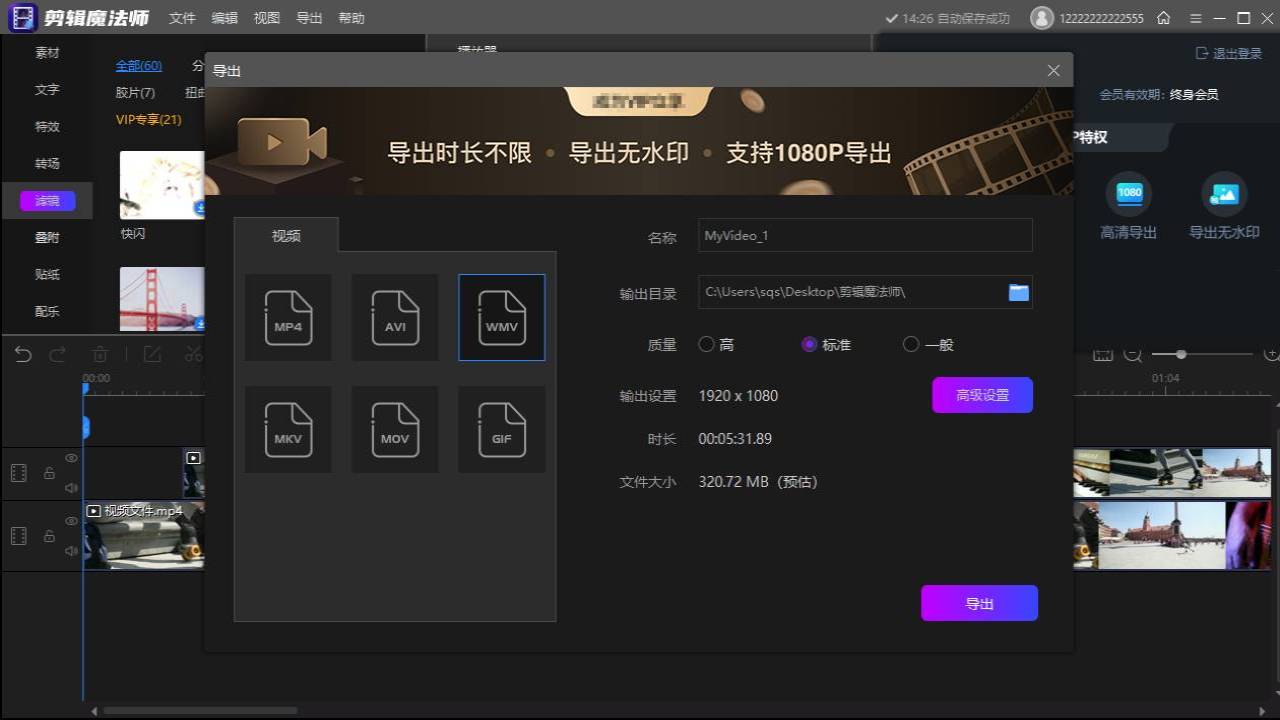
Task: Switch to the 视频 tab in the export dialog
Action: coord(286,236)
